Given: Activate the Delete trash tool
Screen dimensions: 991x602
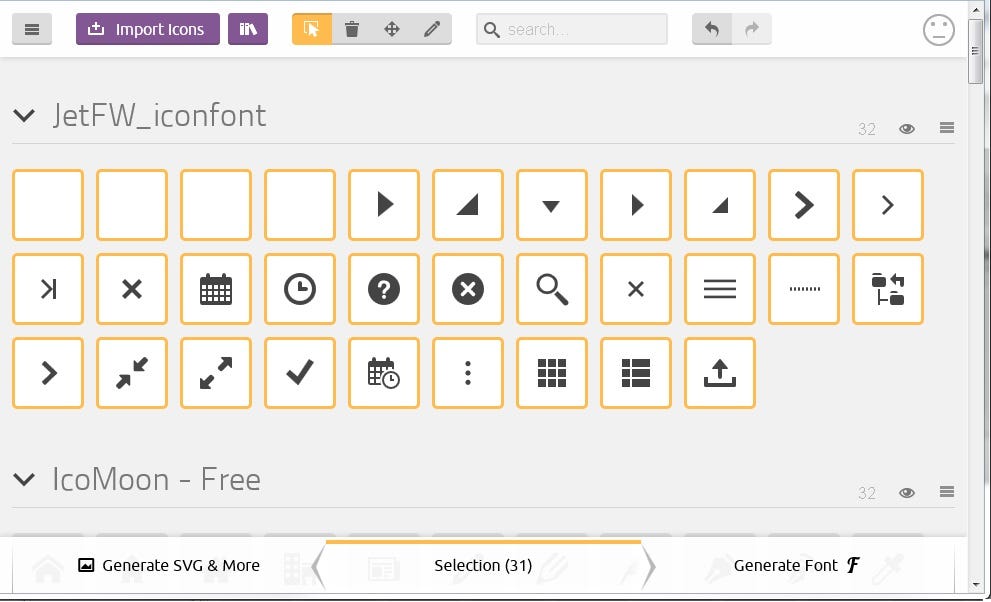Looking at the screenshot, I should click(x=352, y=29).
